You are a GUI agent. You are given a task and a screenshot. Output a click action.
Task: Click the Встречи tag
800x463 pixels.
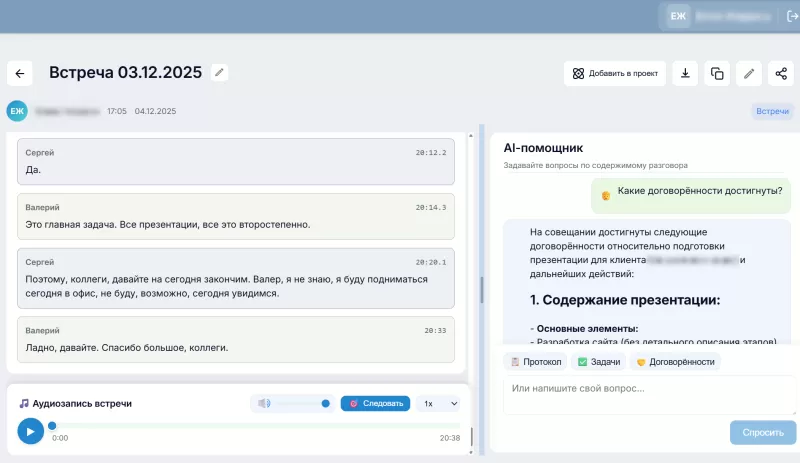[772, 111]
